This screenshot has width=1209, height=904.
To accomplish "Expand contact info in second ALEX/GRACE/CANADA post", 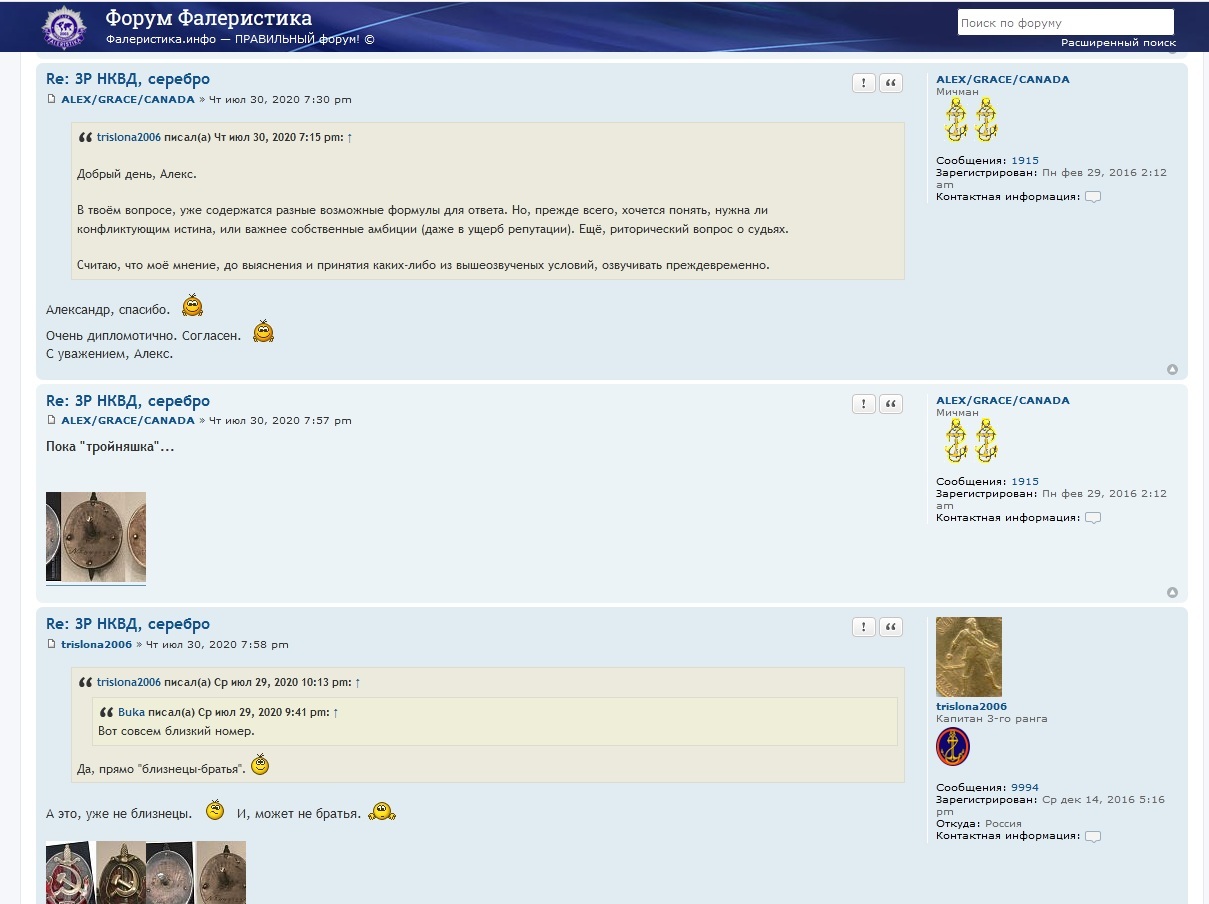I will click(x=1093, y=518).
